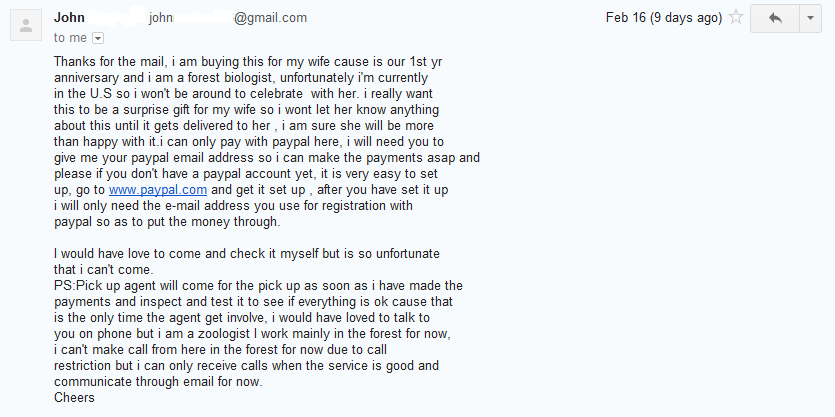
Task: Click the 'Feb 16 (9 days ago)' timestamp
Action: (x=664, y=18)
